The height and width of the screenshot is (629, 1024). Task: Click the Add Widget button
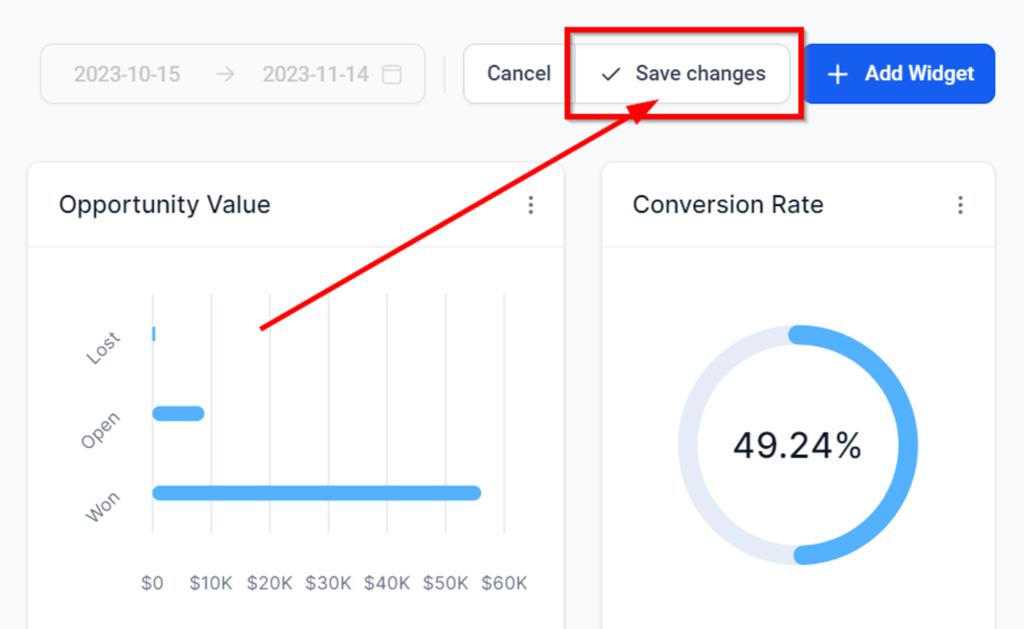click(900, 74)
